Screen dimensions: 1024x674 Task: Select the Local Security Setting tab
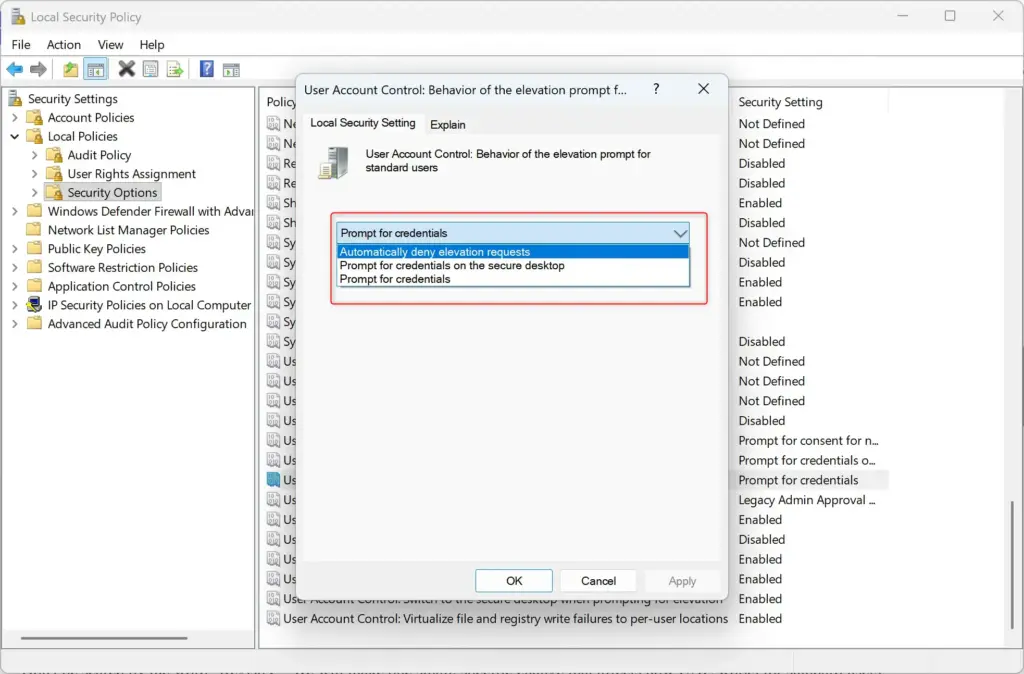tap(362, 123)
